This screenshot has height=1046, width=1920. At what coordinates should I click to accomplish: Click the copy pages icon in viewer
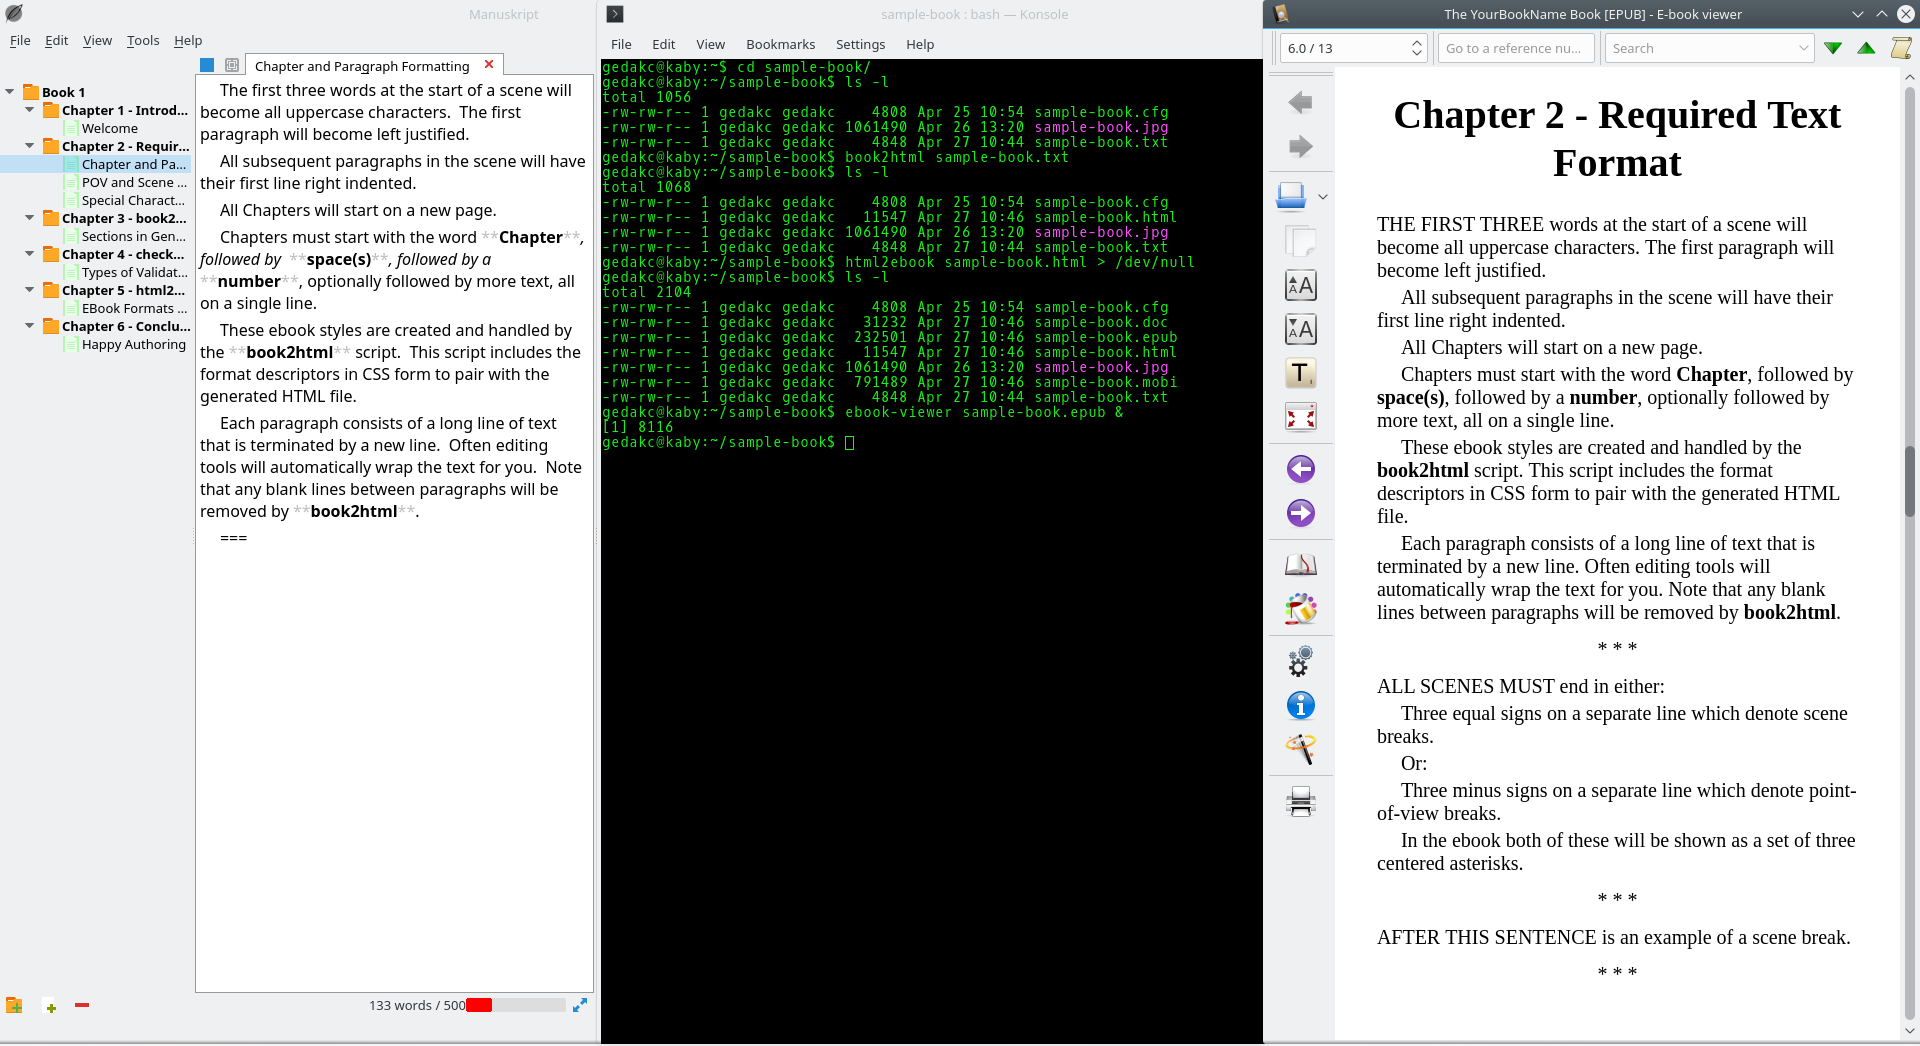pos(1300,241)
